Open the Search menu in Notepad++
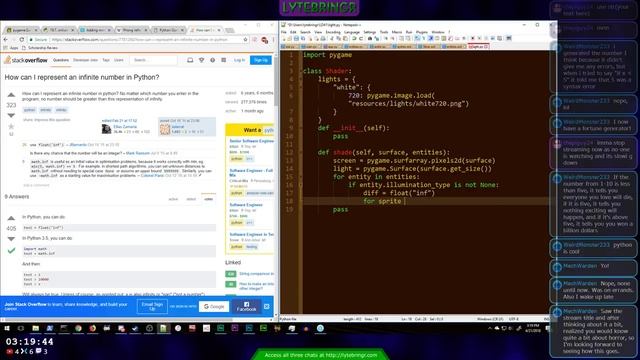 305,32
